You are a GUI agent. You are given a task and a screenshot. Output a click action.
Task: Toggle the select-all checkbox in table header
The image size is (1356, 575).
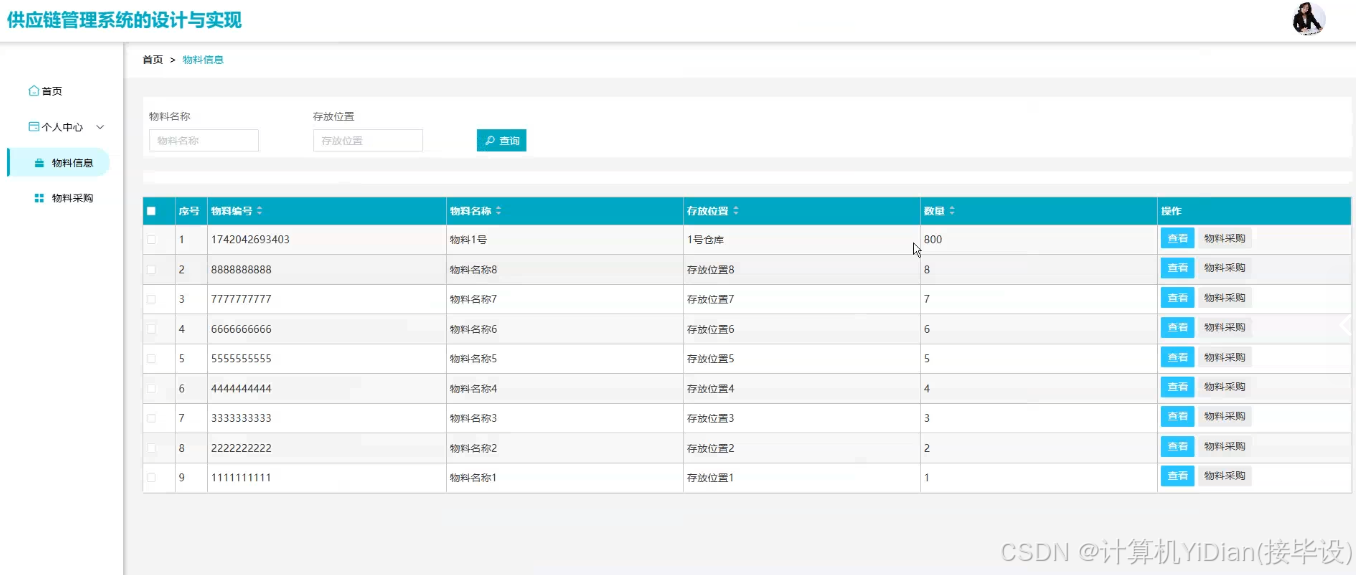pyautogui.click(x=151, y=211)
